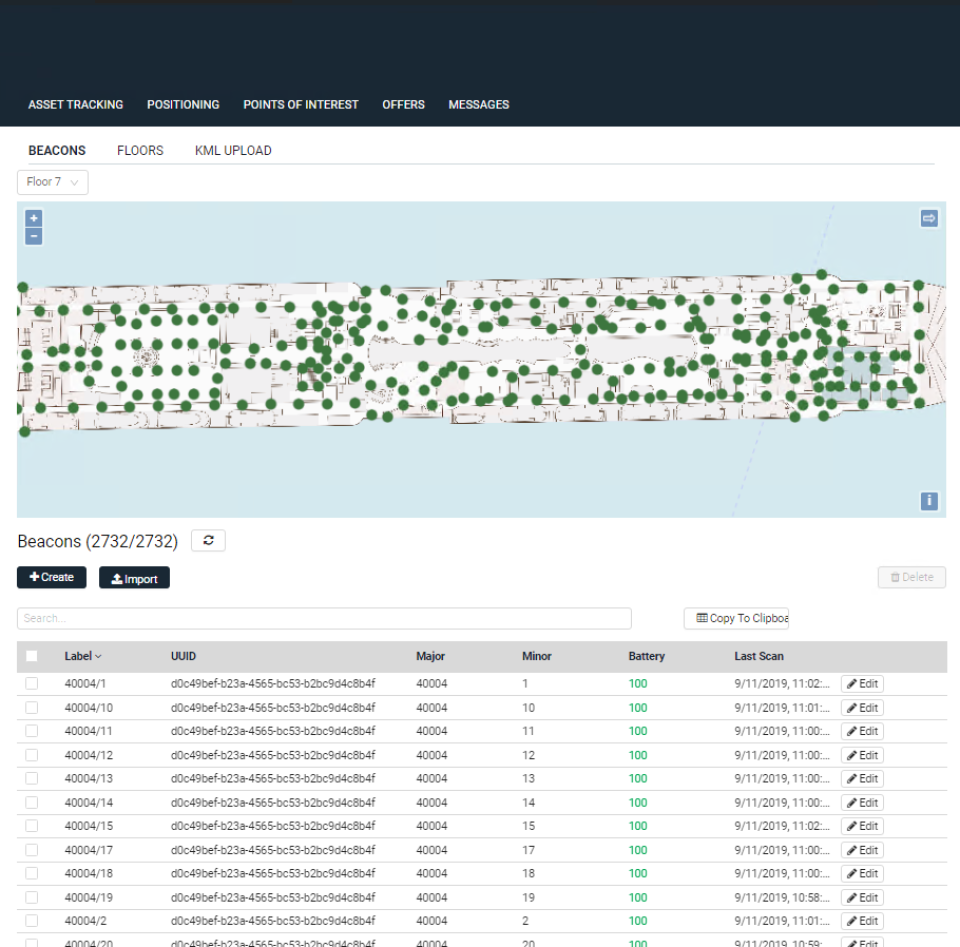960x947 pixels.
Task: Click inside the Search field
Action: (324, 618)
